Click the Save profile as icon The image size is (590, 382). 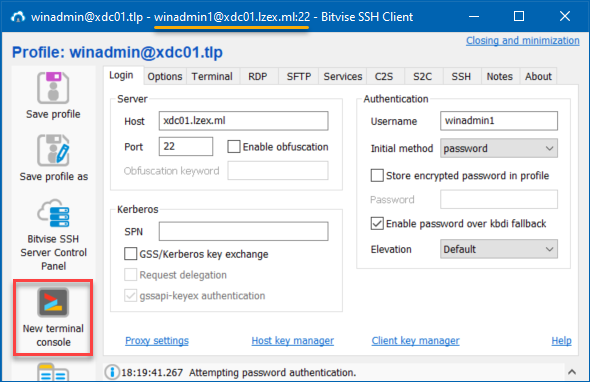pos(53,150)
